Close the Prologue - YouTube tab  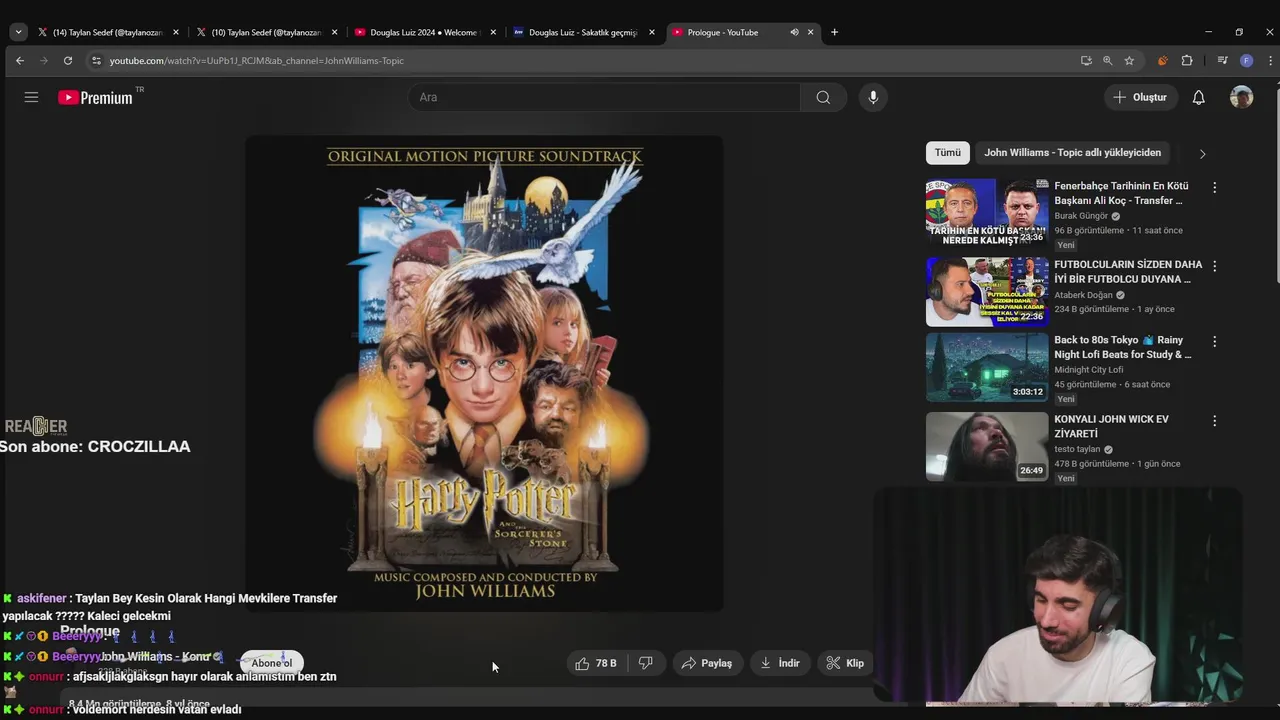point(810,32)
